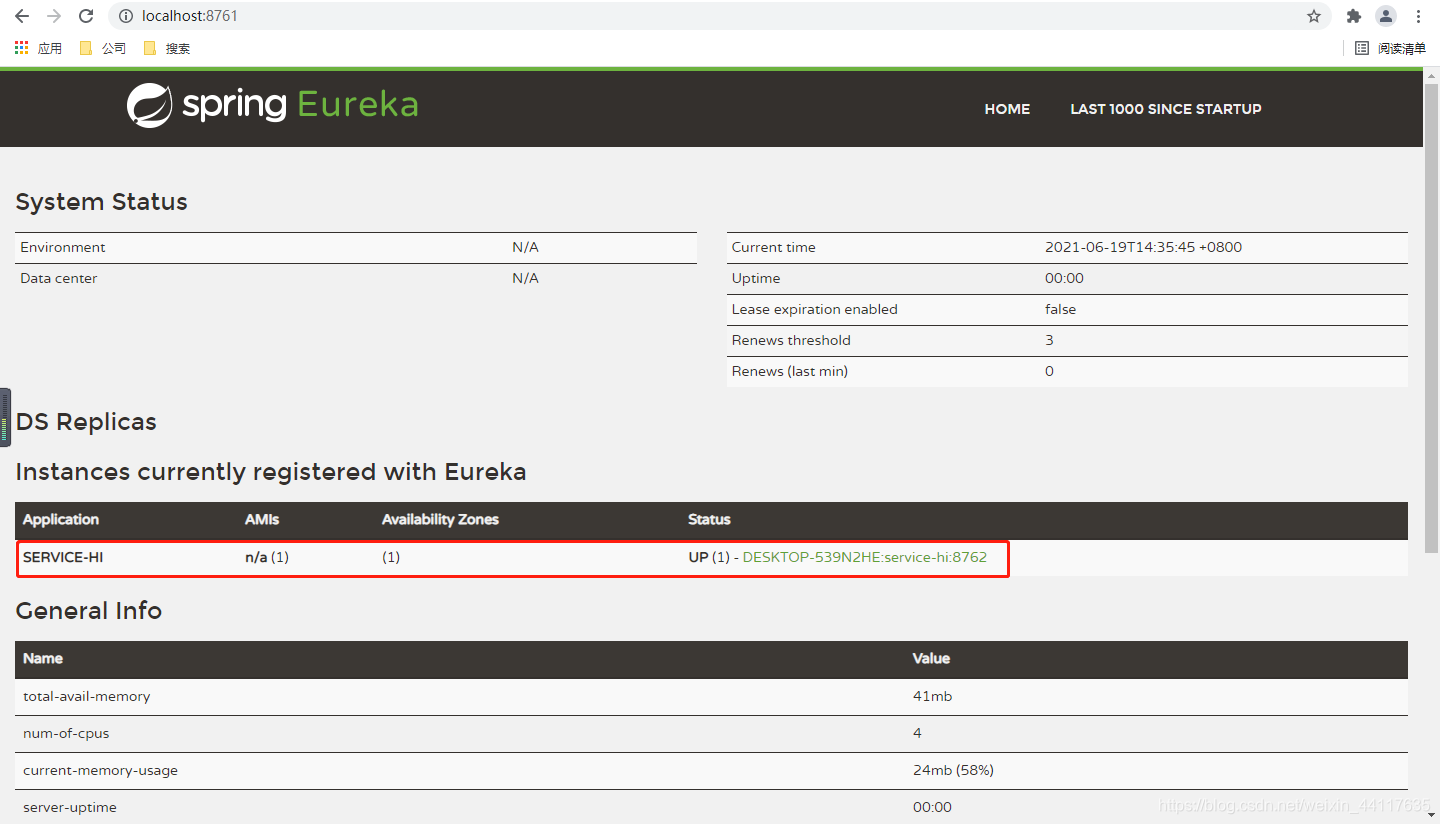Go to HOME in Eureka navbar

tap(1007, 109)
